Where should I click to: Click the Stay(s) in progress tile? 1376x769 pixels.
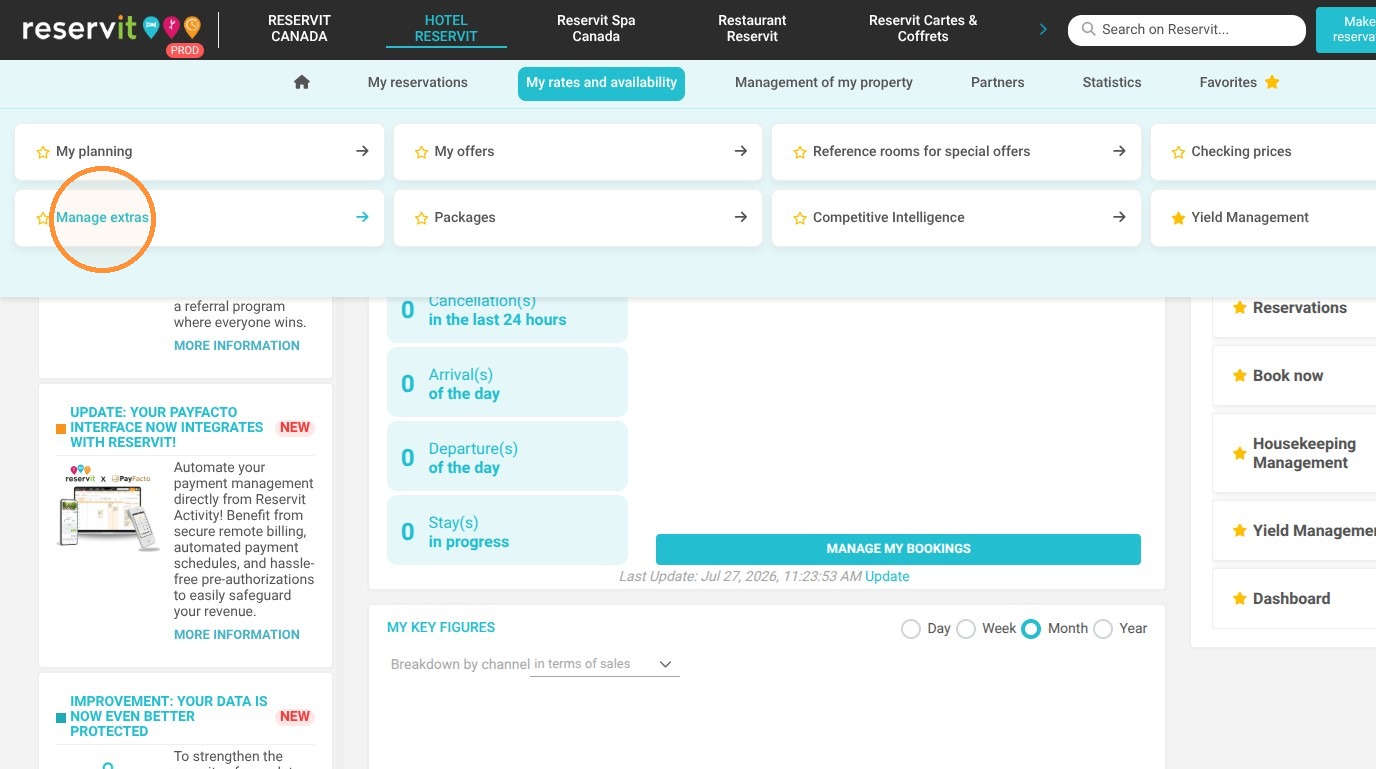[507, 531]
